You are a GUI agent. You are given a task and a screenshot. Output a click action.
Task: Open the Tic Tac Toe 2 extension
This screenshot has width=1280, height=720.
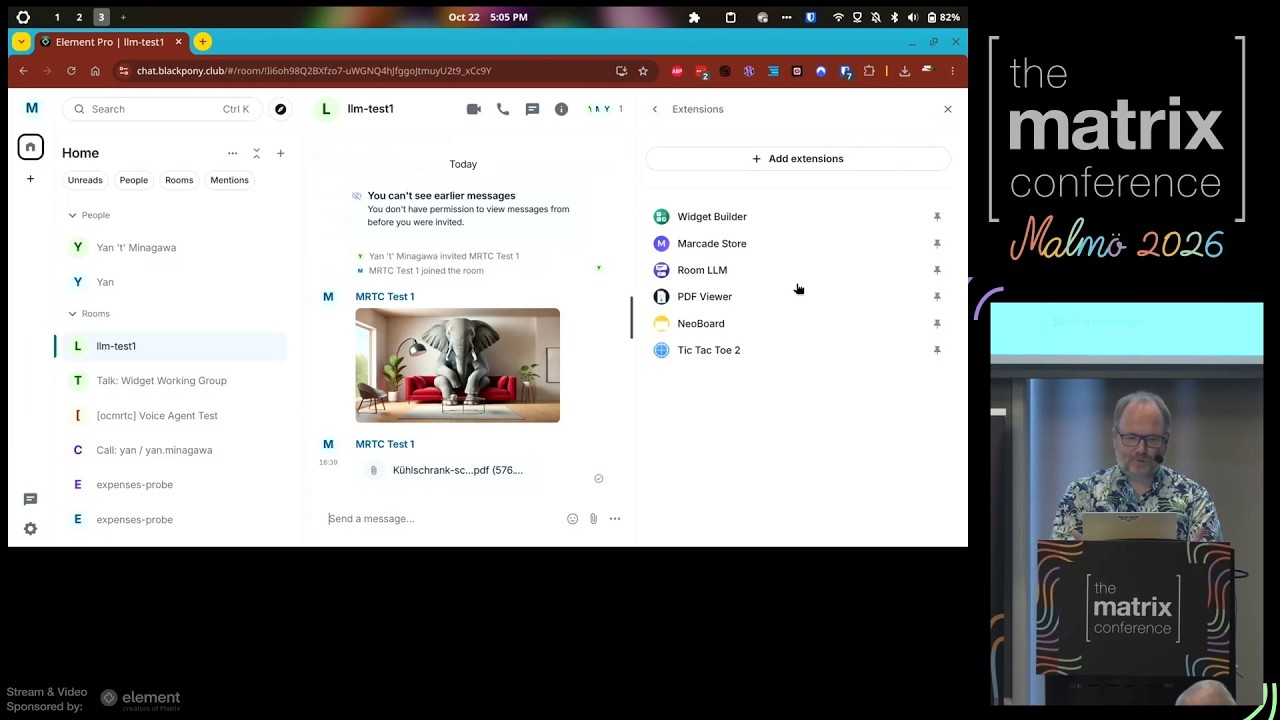(709, 350)
